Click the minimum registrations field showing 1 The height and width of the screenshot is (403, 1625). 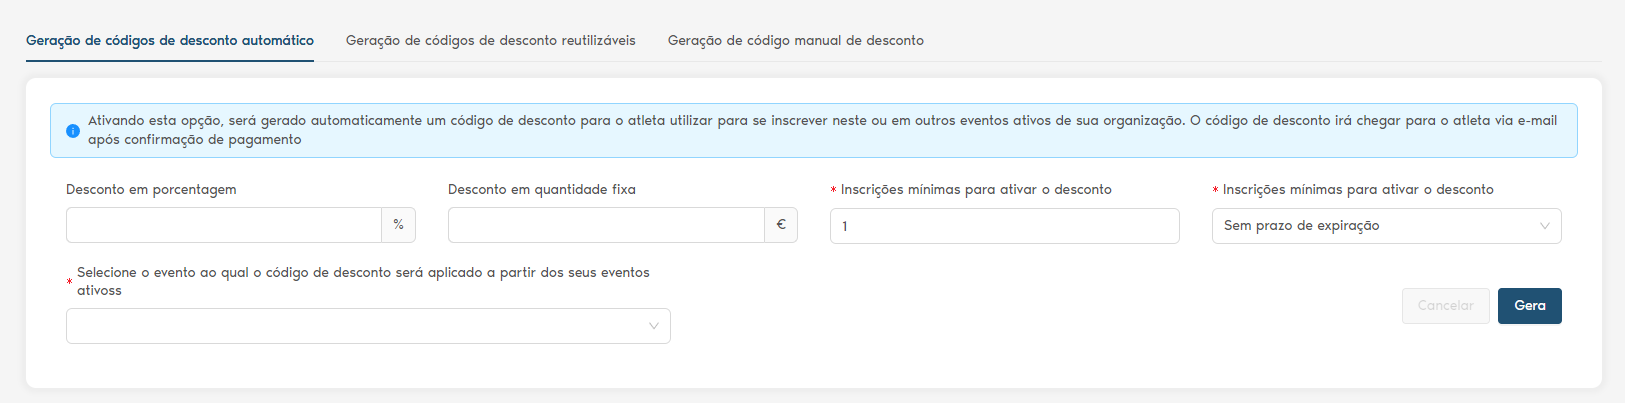pos(1004,226)
